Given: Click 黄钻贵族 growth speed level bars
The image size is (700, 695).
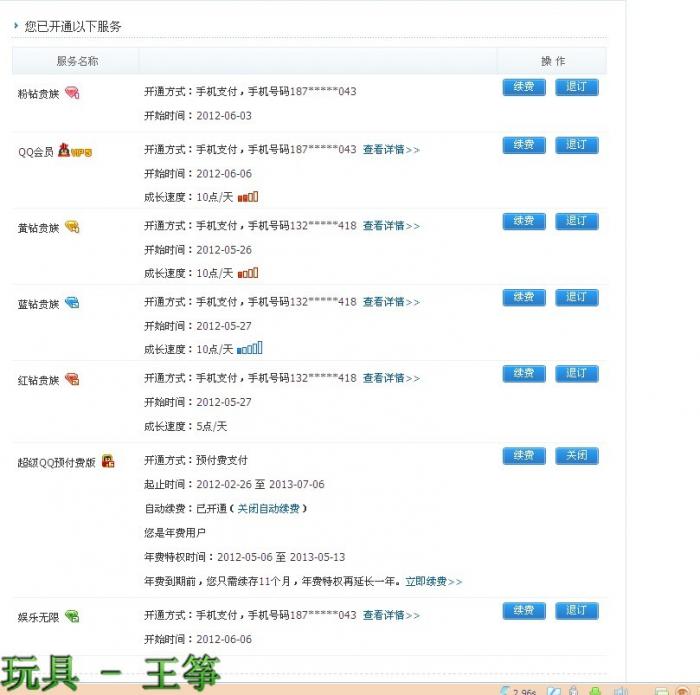Looking at the screenshot, I should (x=248, y=272).
